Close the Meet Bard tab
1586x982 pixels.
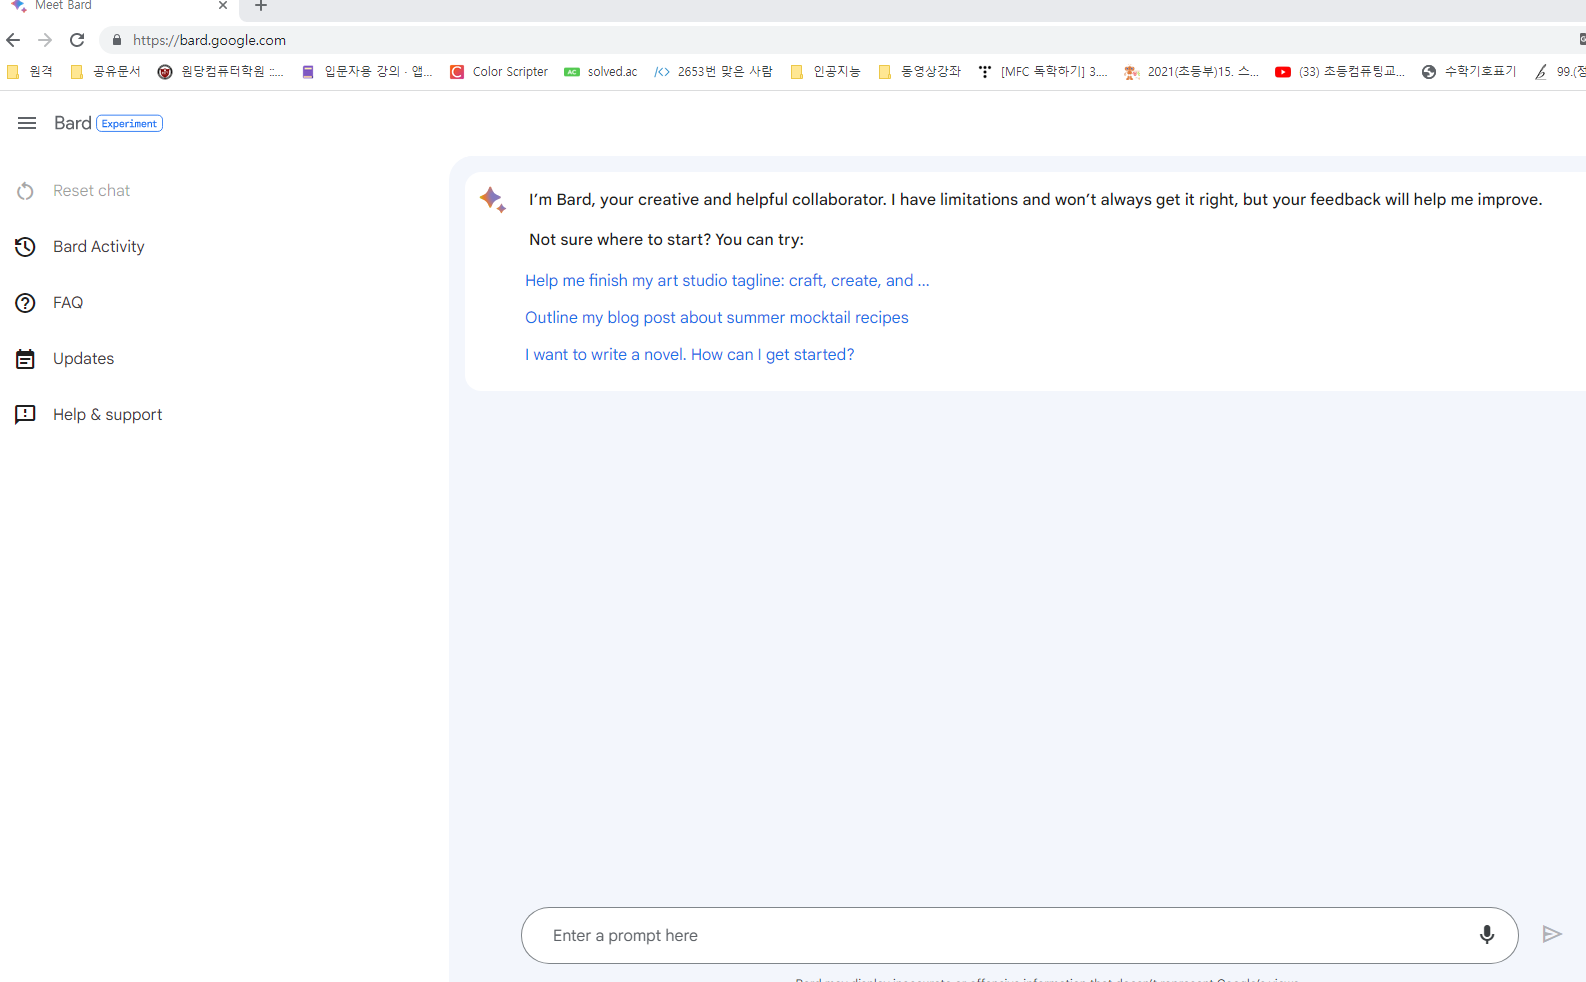tap(223, 6)
